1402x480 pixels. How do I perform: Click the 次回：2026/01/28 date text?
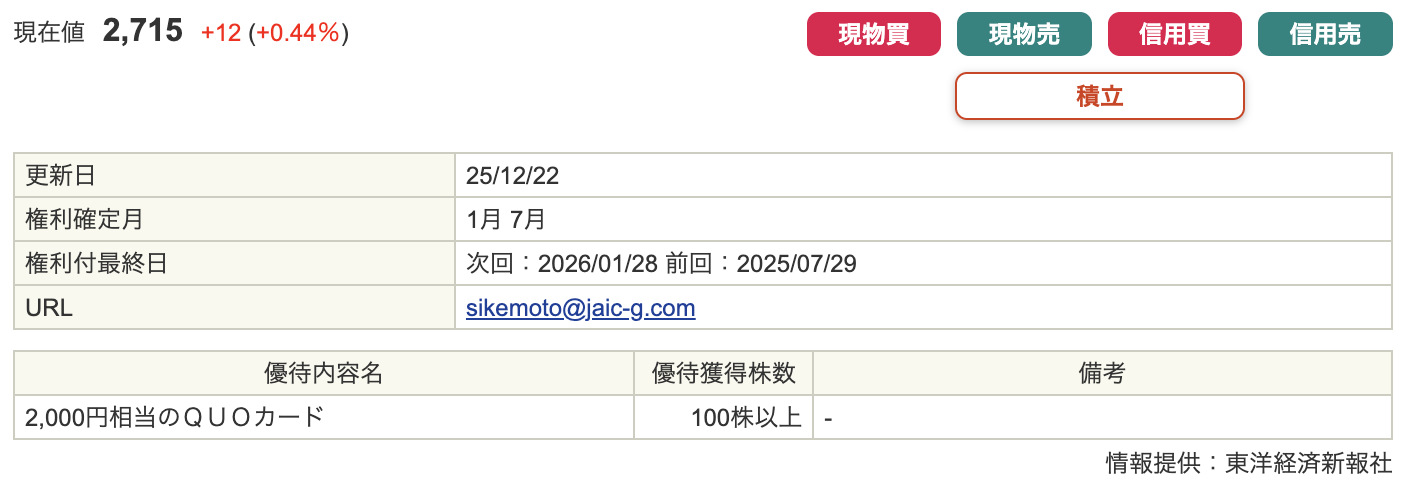click(561, 264)
